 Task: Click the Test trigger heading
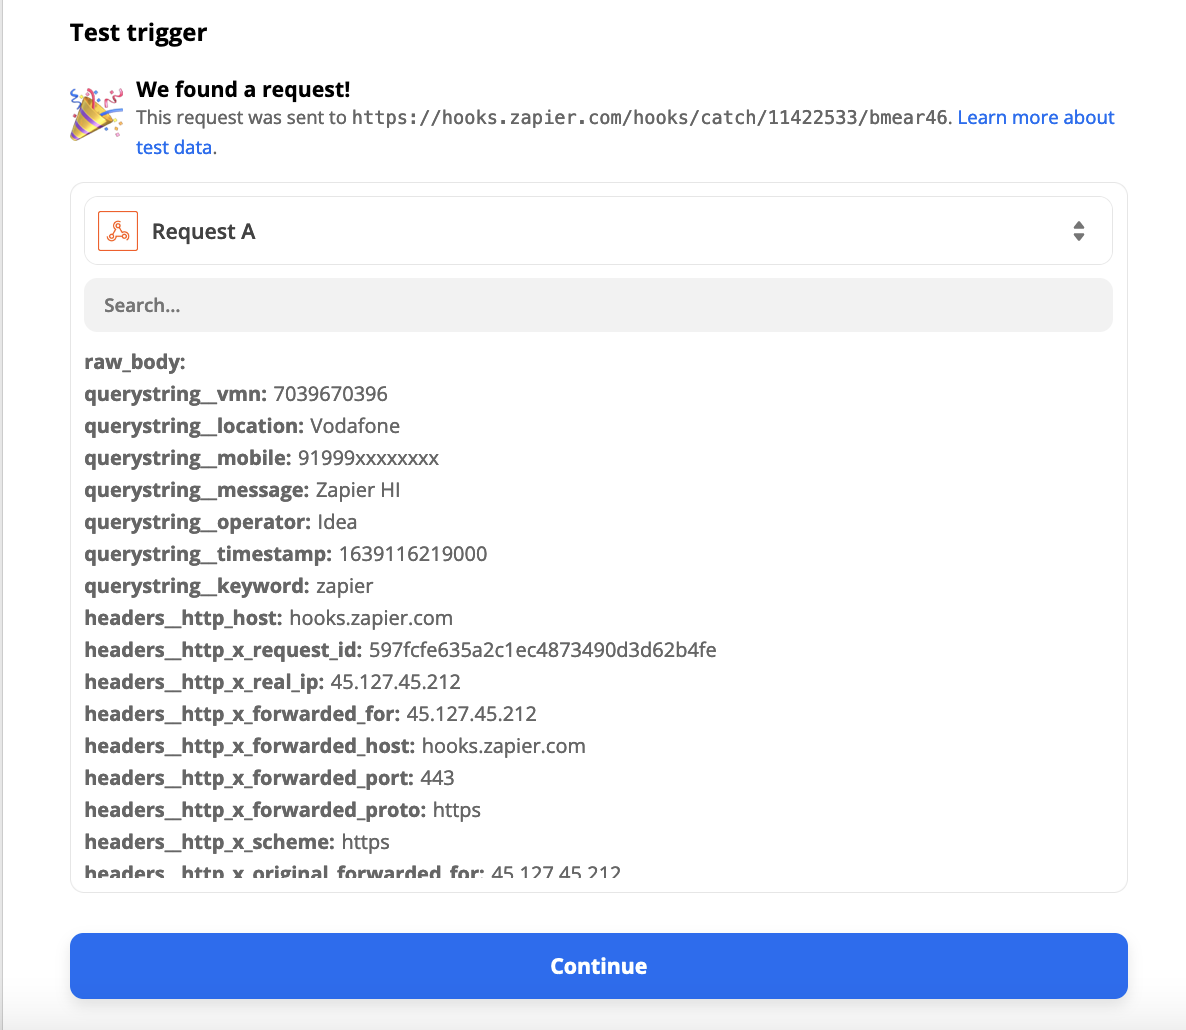coord(138,33)
